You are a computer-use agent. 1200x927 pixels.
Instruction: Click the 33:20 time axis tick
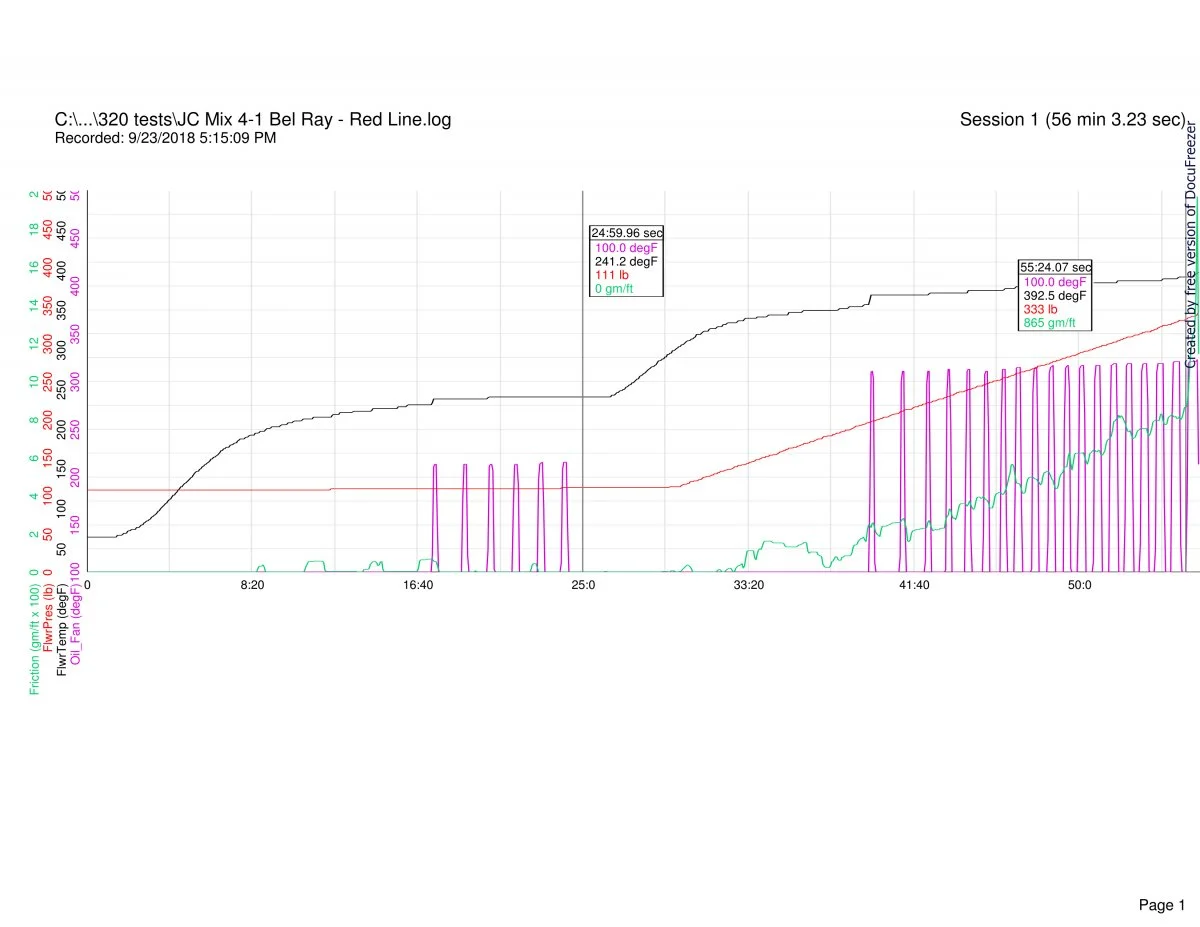click(x=748, y=584)
